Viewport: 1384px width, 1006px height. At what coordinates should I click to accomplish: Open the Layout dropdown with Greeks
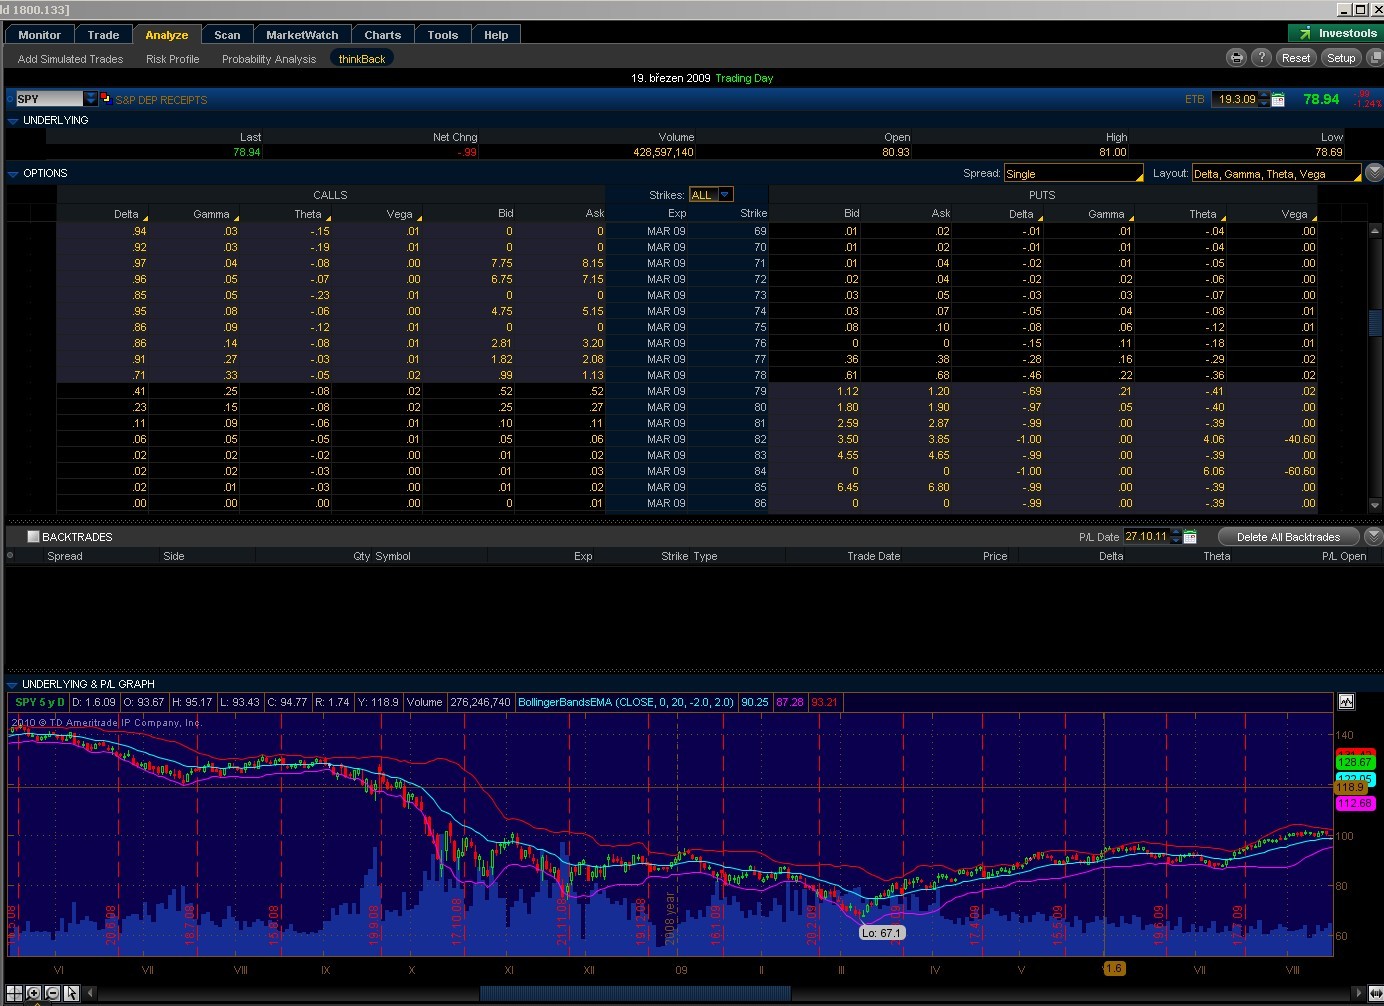click(1276, 174)
